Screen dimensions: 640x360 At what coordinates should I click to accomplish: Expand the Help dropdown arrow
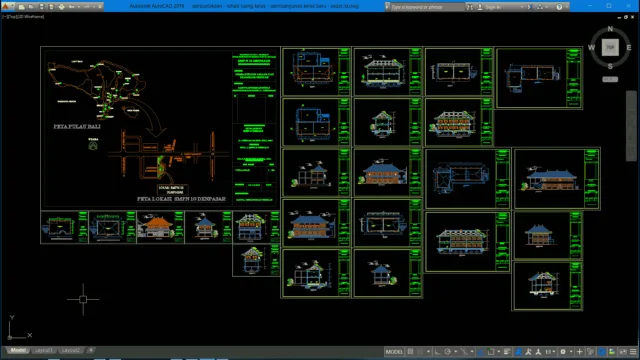567,7
